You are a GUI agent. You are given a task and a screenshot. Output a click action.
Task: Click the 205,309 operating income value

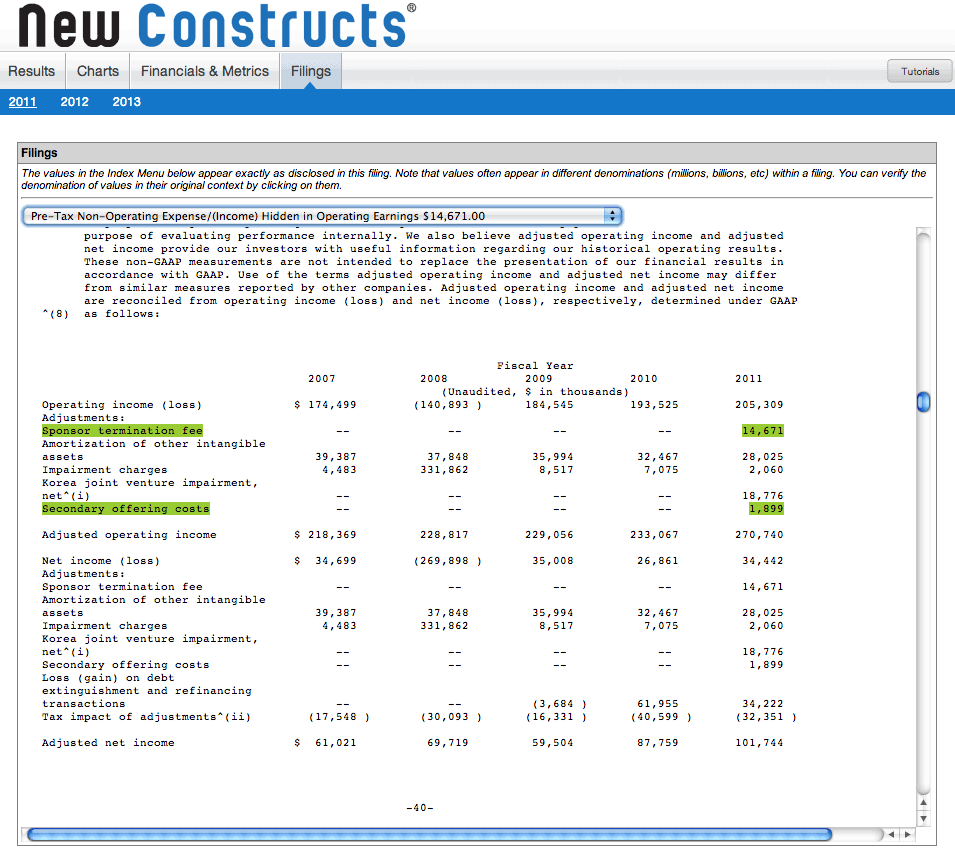click(x=759, y=405)
